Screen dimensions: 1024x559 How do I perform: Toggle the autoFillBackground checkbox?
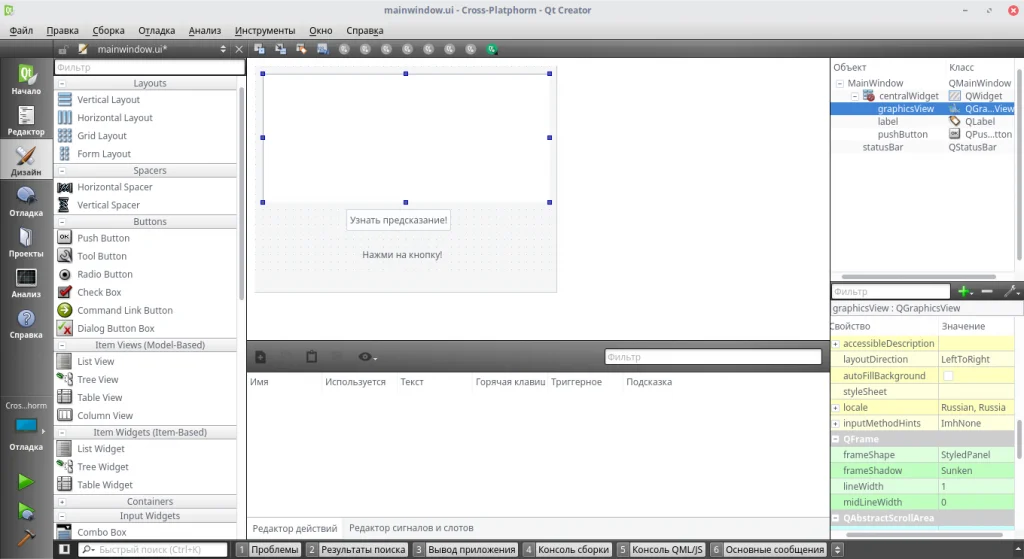(x=948, y=375)
